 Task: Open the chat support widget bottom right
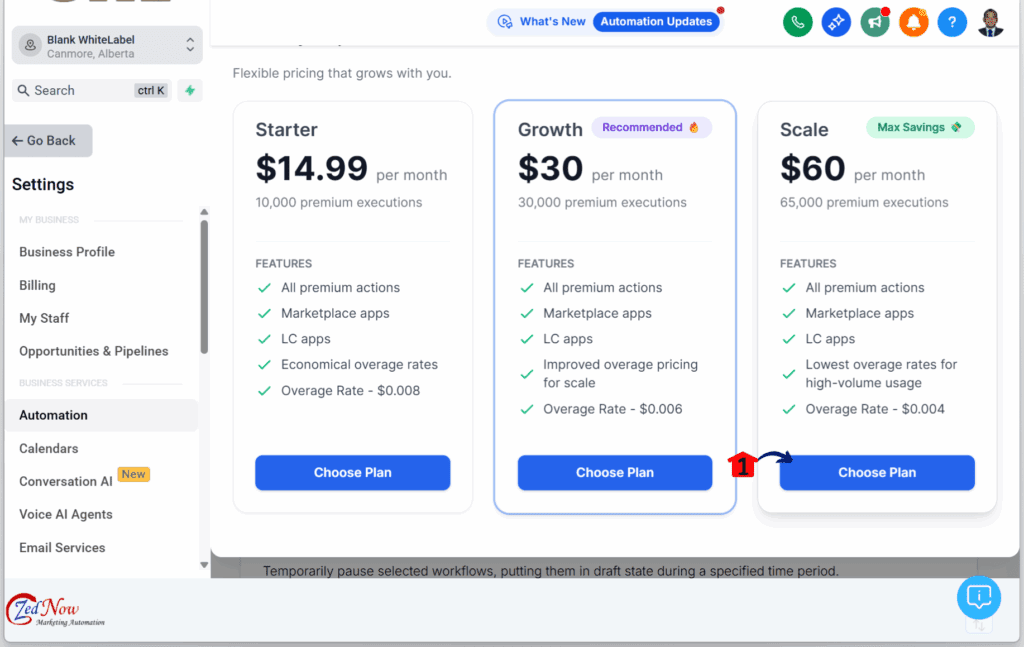[978, 597]
